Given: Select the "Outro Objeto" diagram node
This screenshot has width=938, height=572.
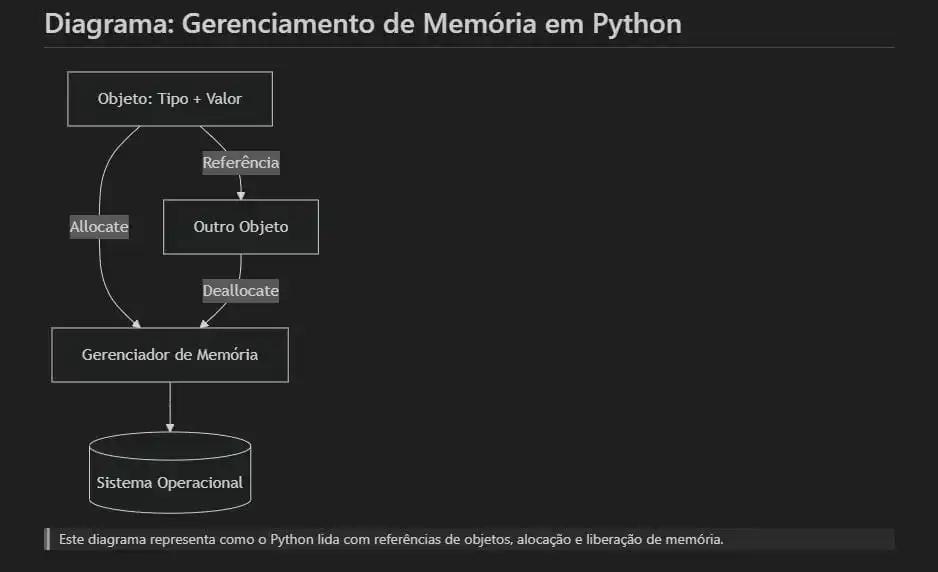Looking at the screenshot, I should (240, 227).
